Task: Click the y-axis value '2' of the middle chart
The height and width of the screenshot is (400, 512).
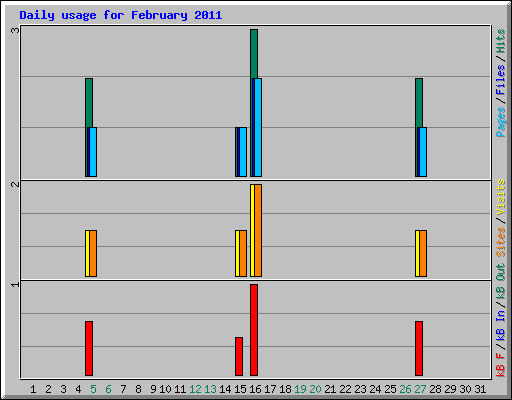Action: (x=15, y=184)
